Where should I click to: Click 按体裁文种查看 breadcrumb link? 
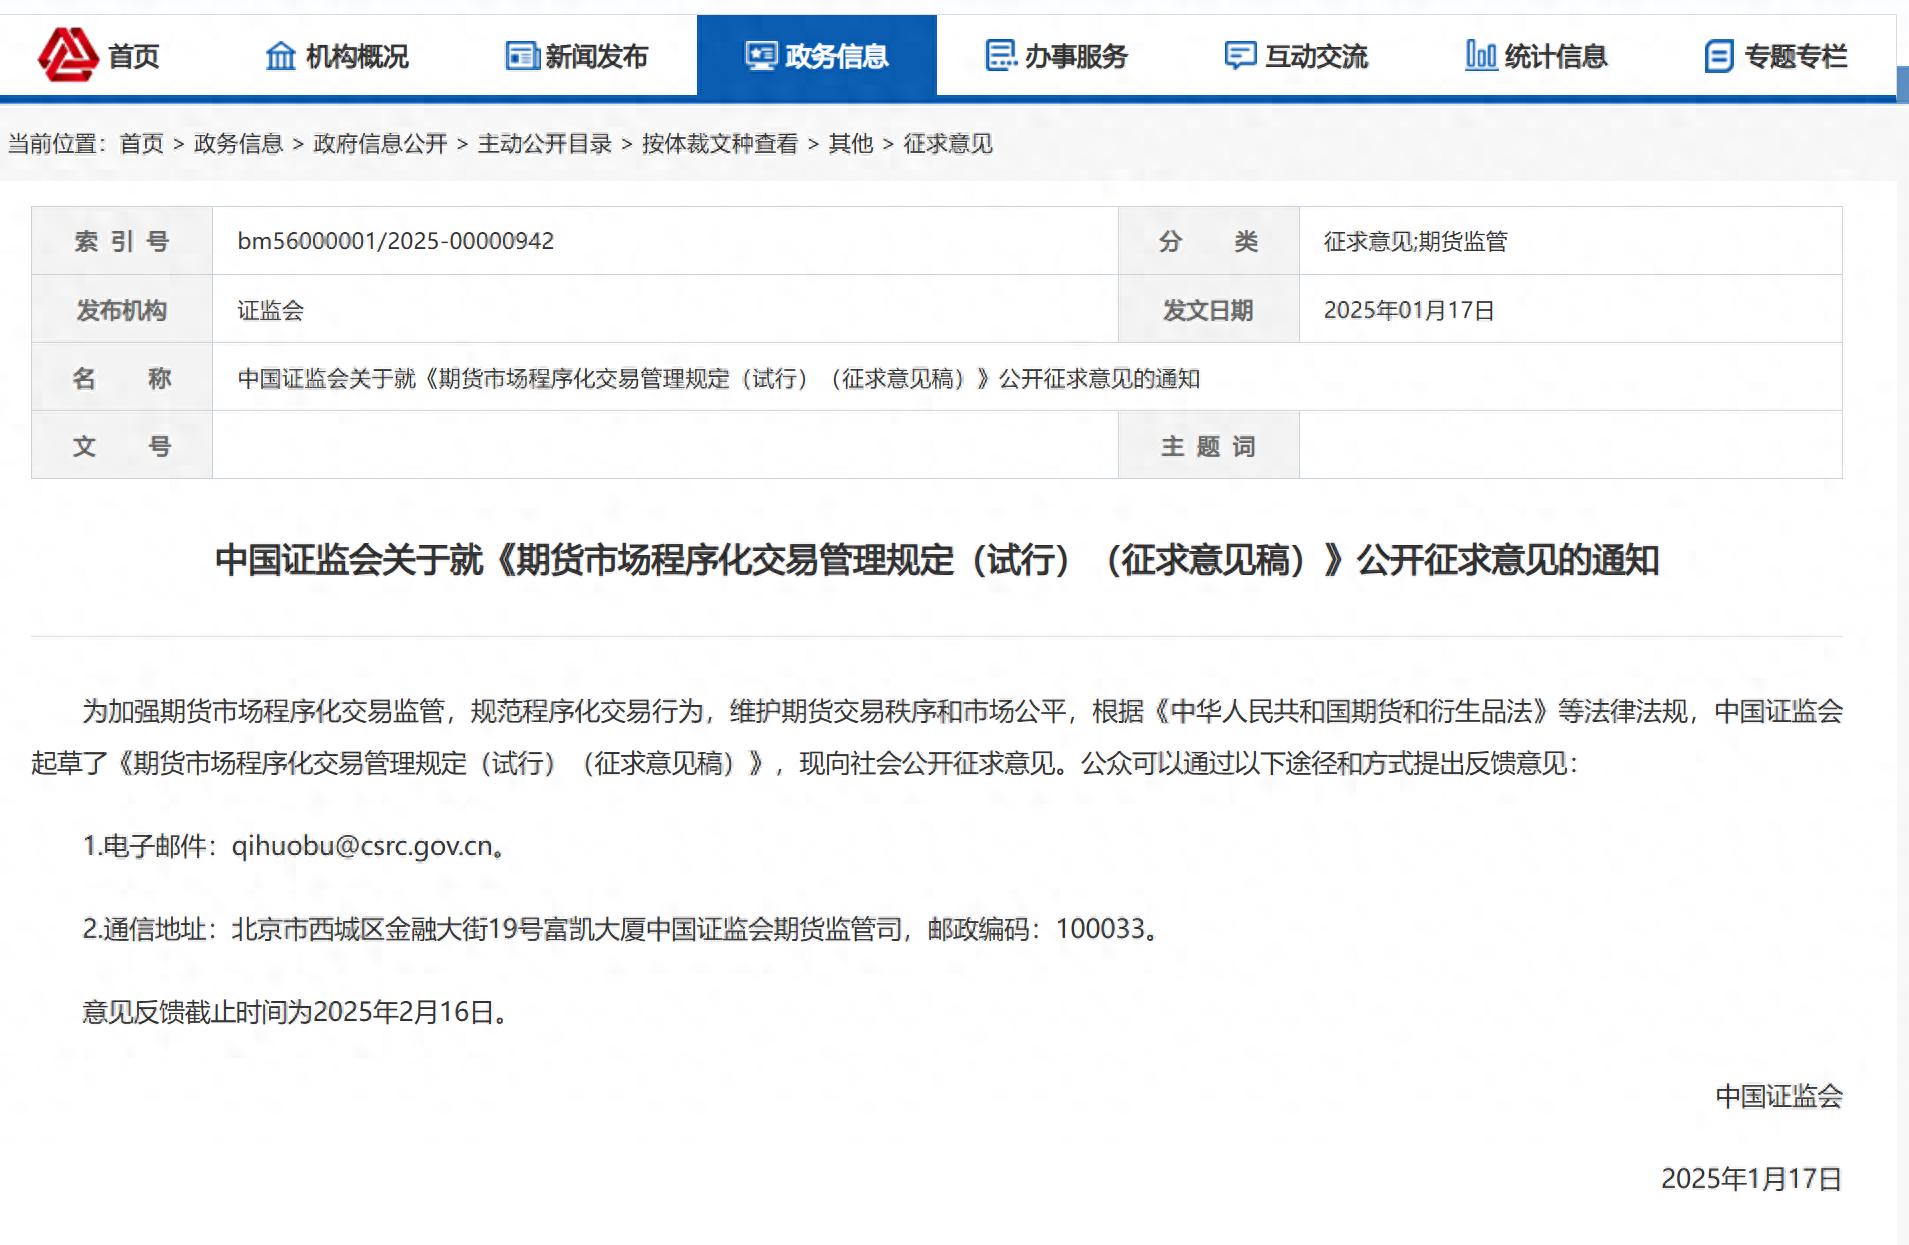[719, 144]
